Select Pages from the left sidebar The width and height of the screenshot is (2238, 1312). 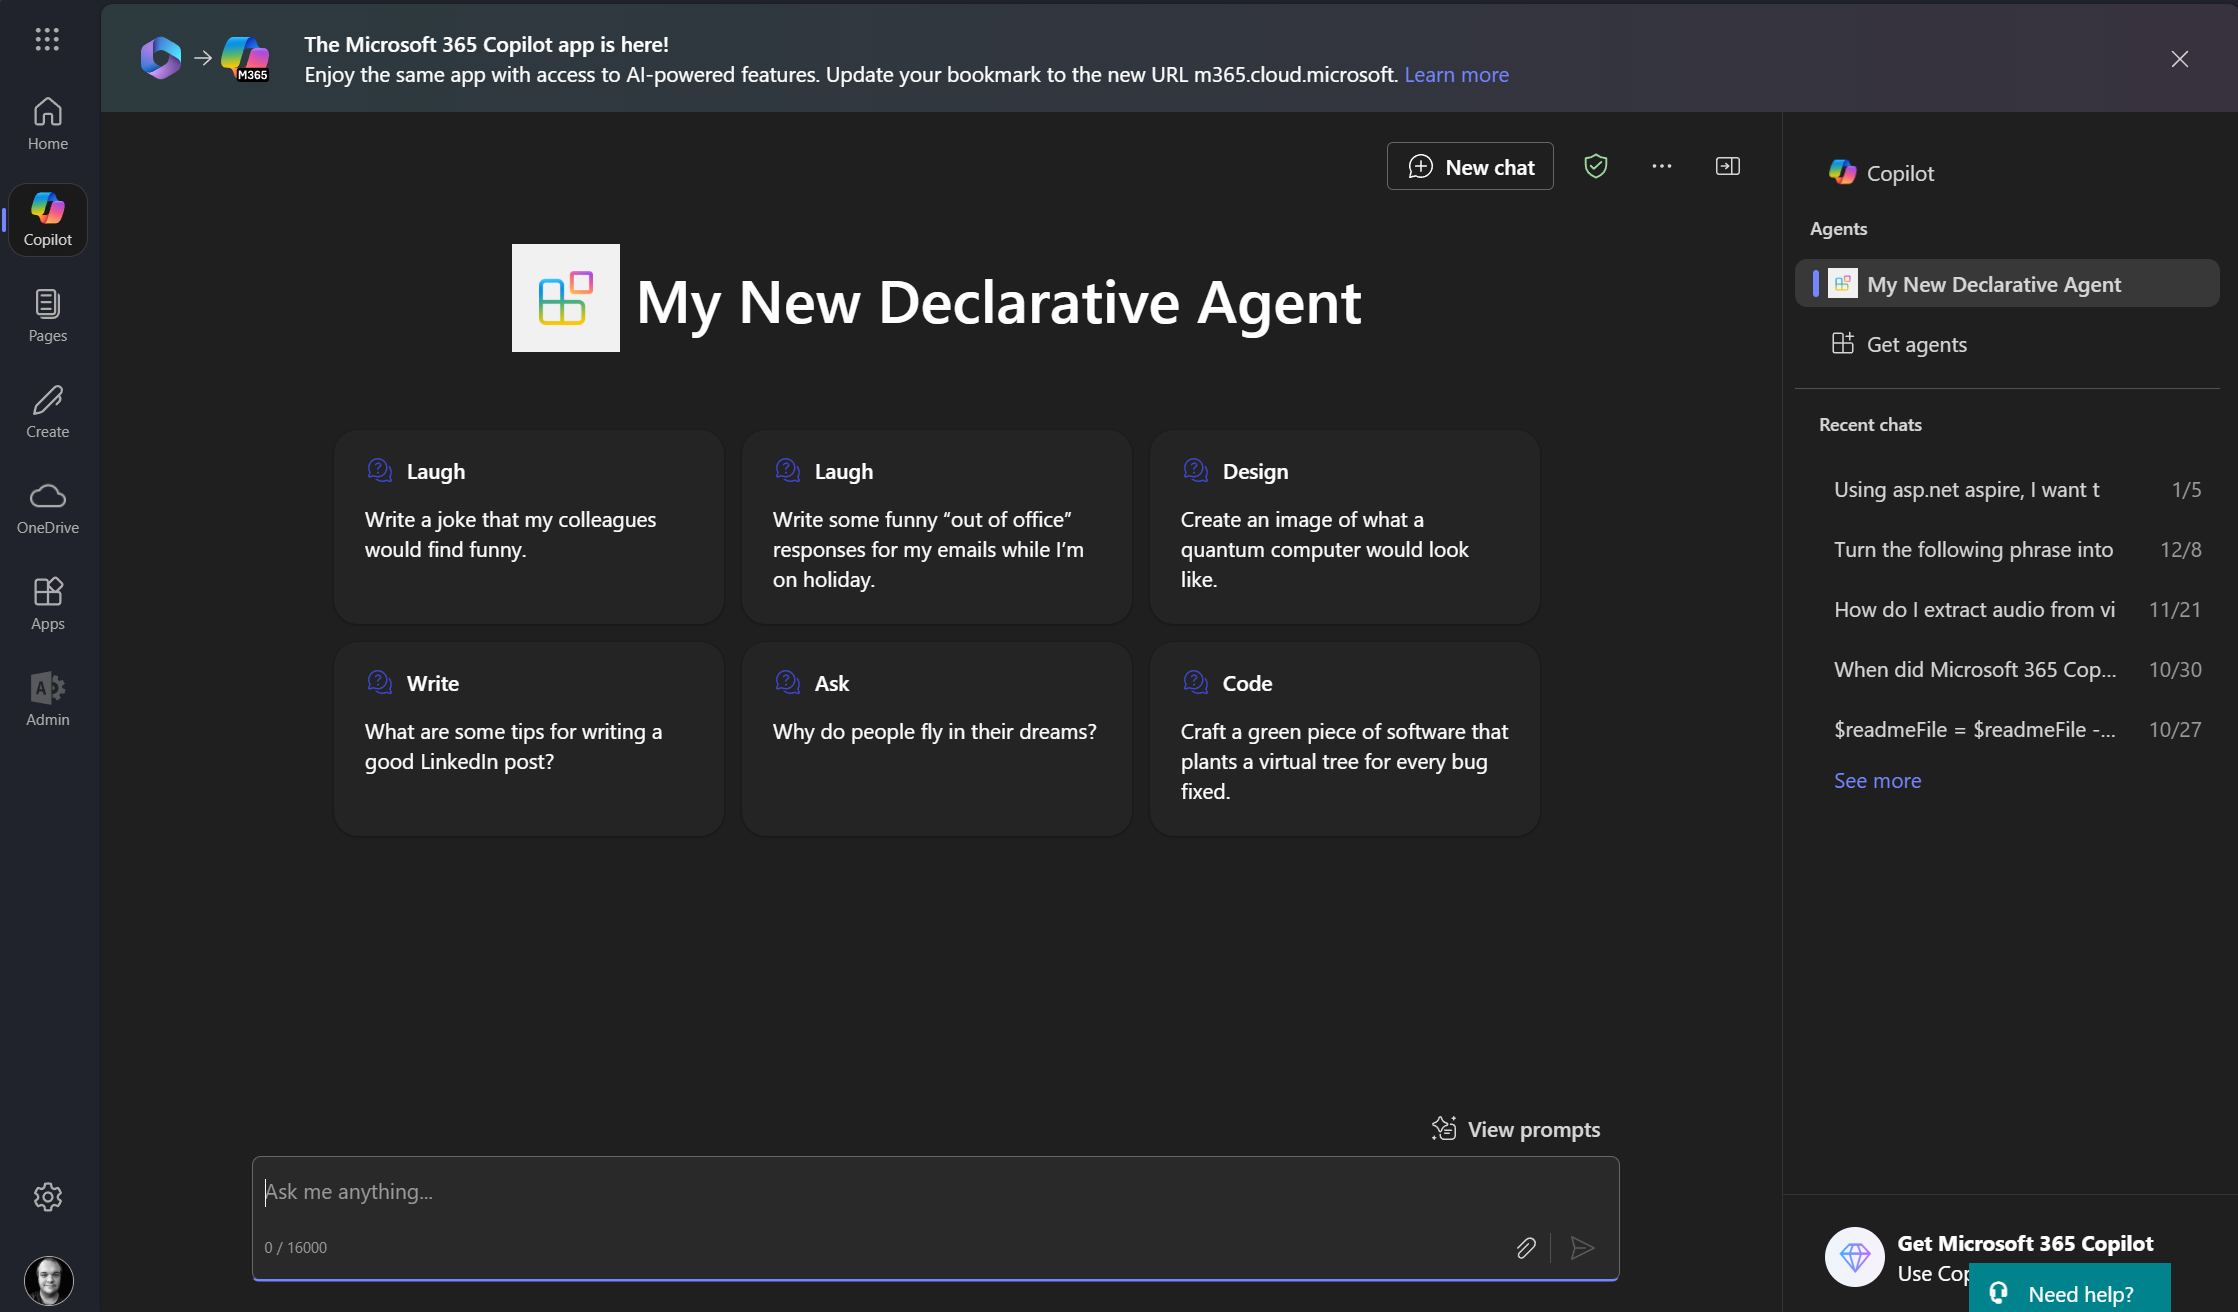pos(47,314)
